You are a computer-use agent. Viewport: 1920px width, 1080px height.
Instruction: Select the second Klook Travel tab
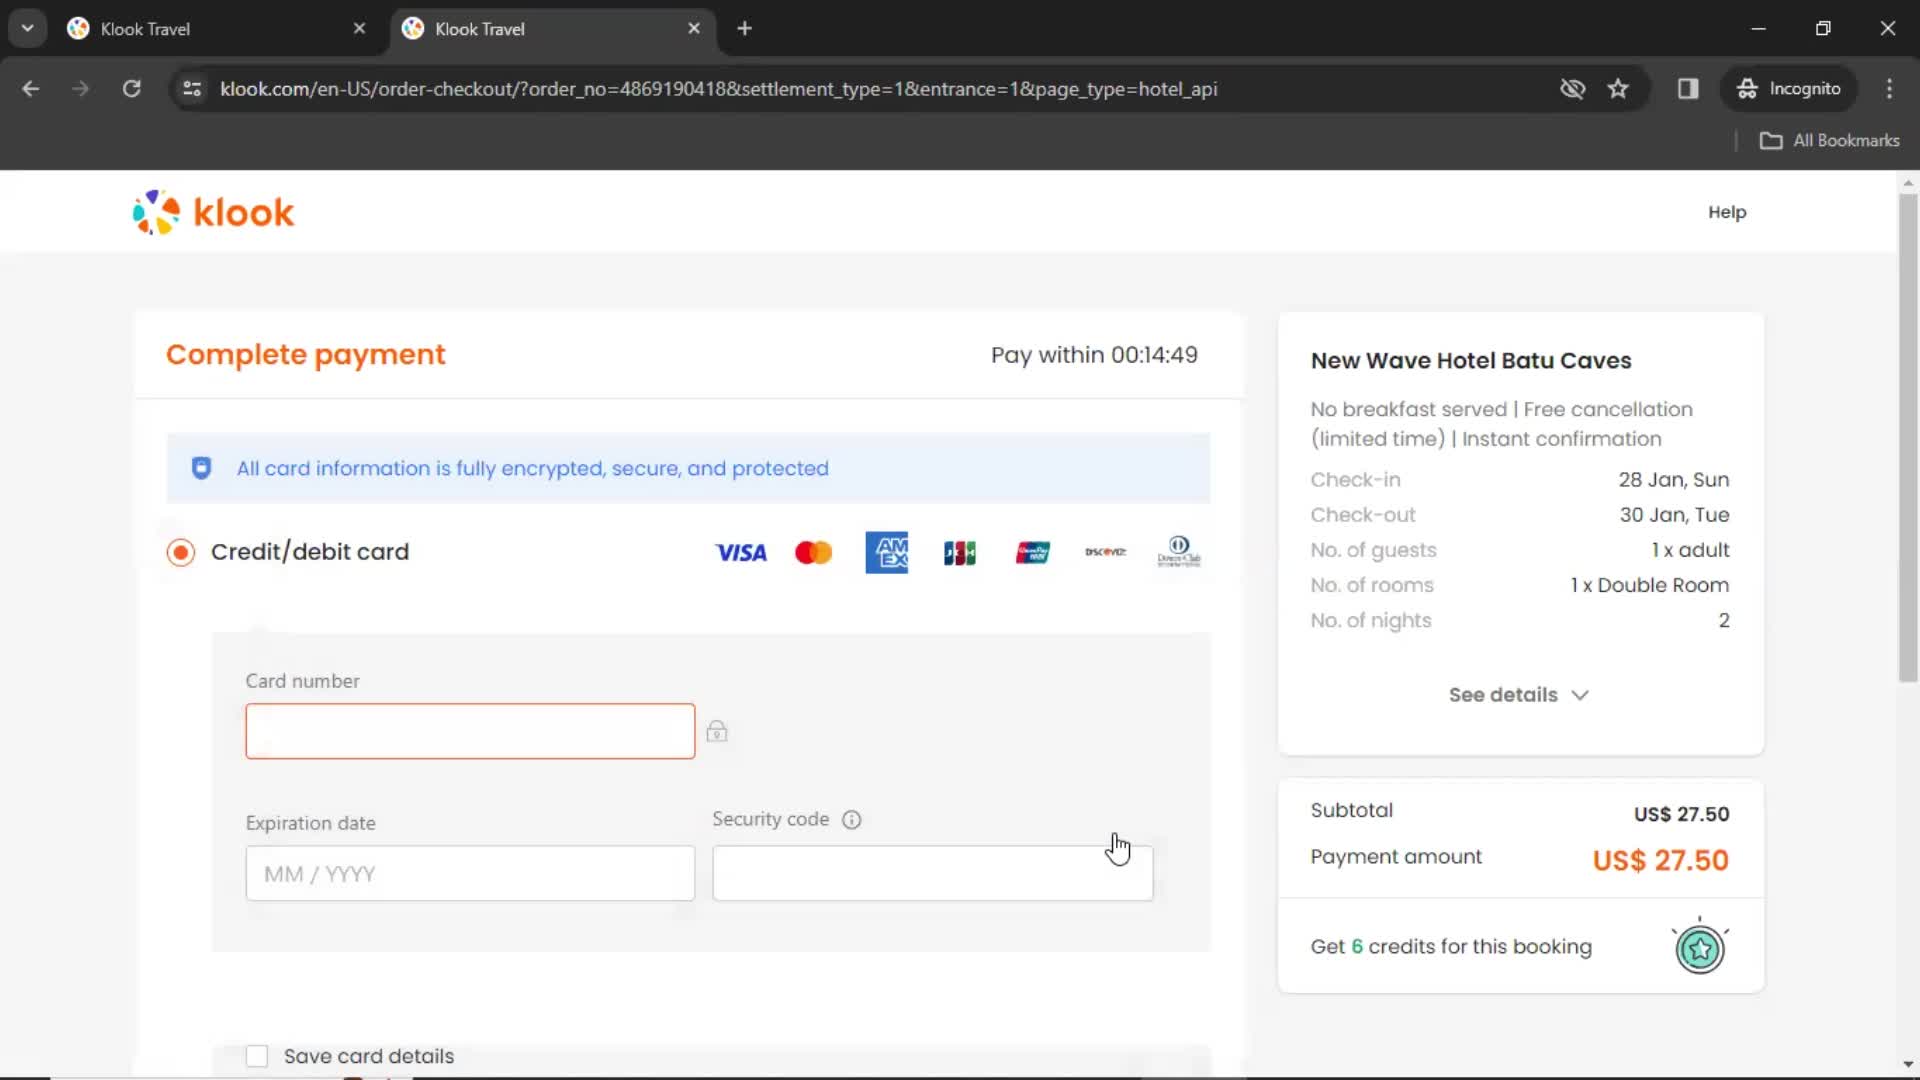(x=552, y=29)
